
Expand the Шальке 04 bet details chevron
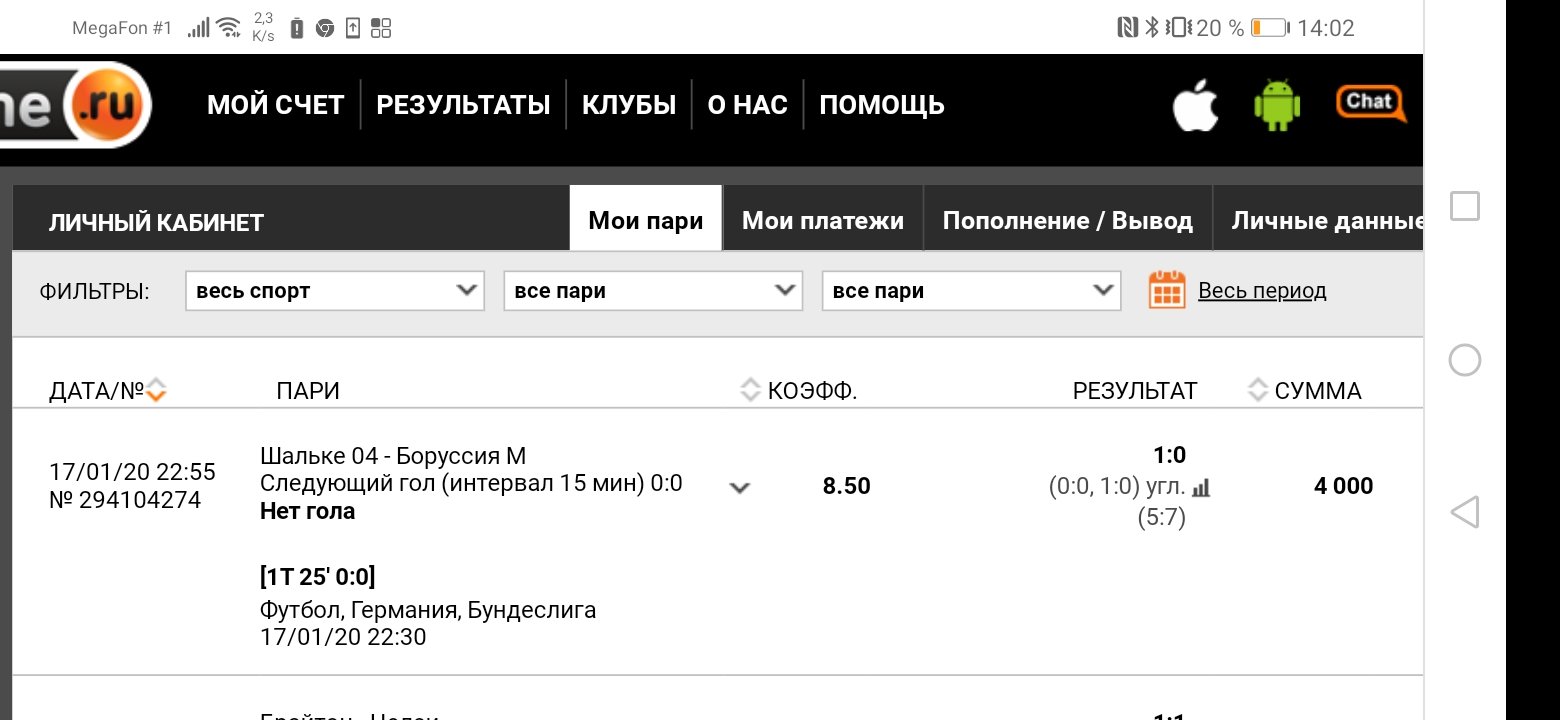point(740,488)
